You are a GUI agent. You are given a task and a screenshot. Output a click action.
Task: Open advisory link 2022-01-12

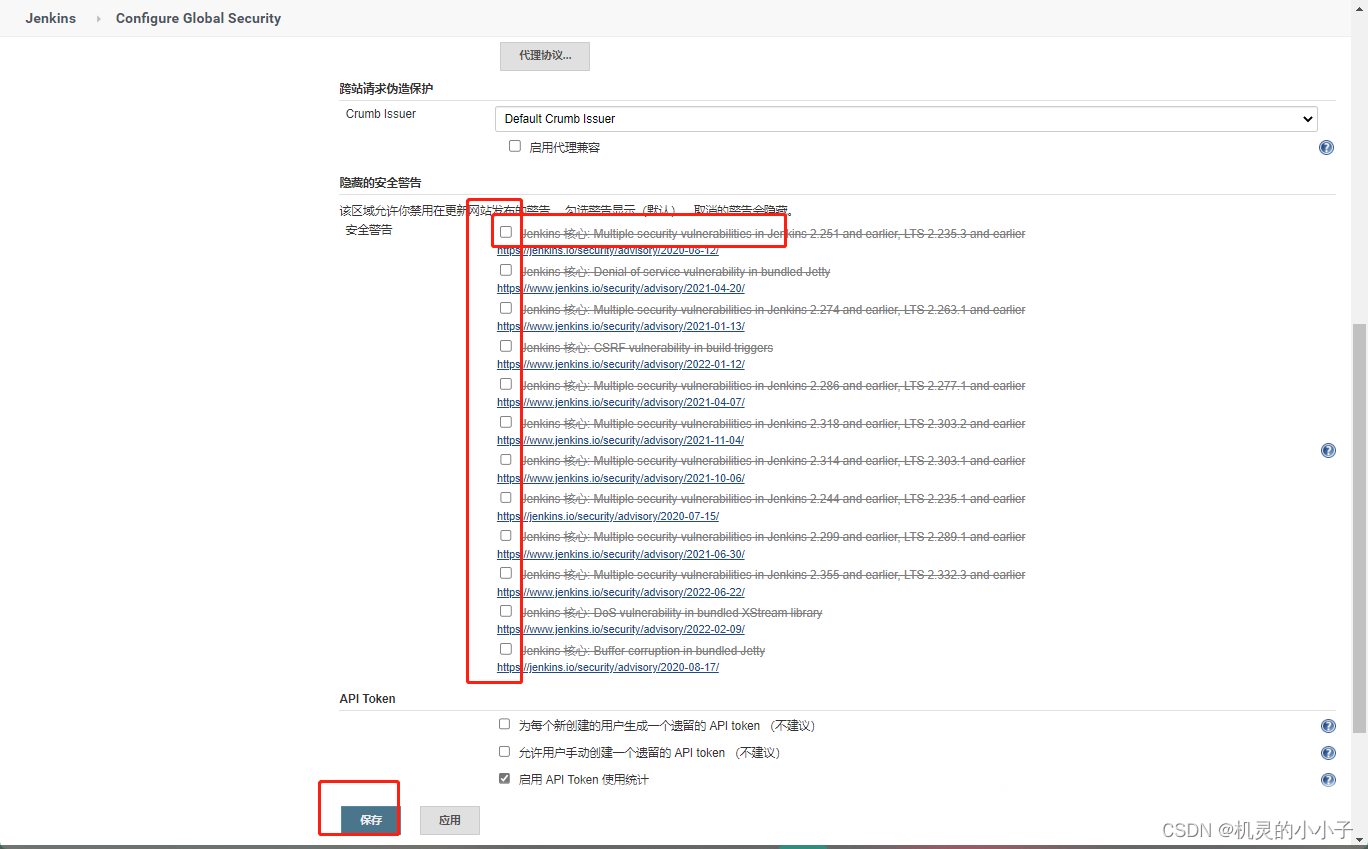click(x=621, y=365)
